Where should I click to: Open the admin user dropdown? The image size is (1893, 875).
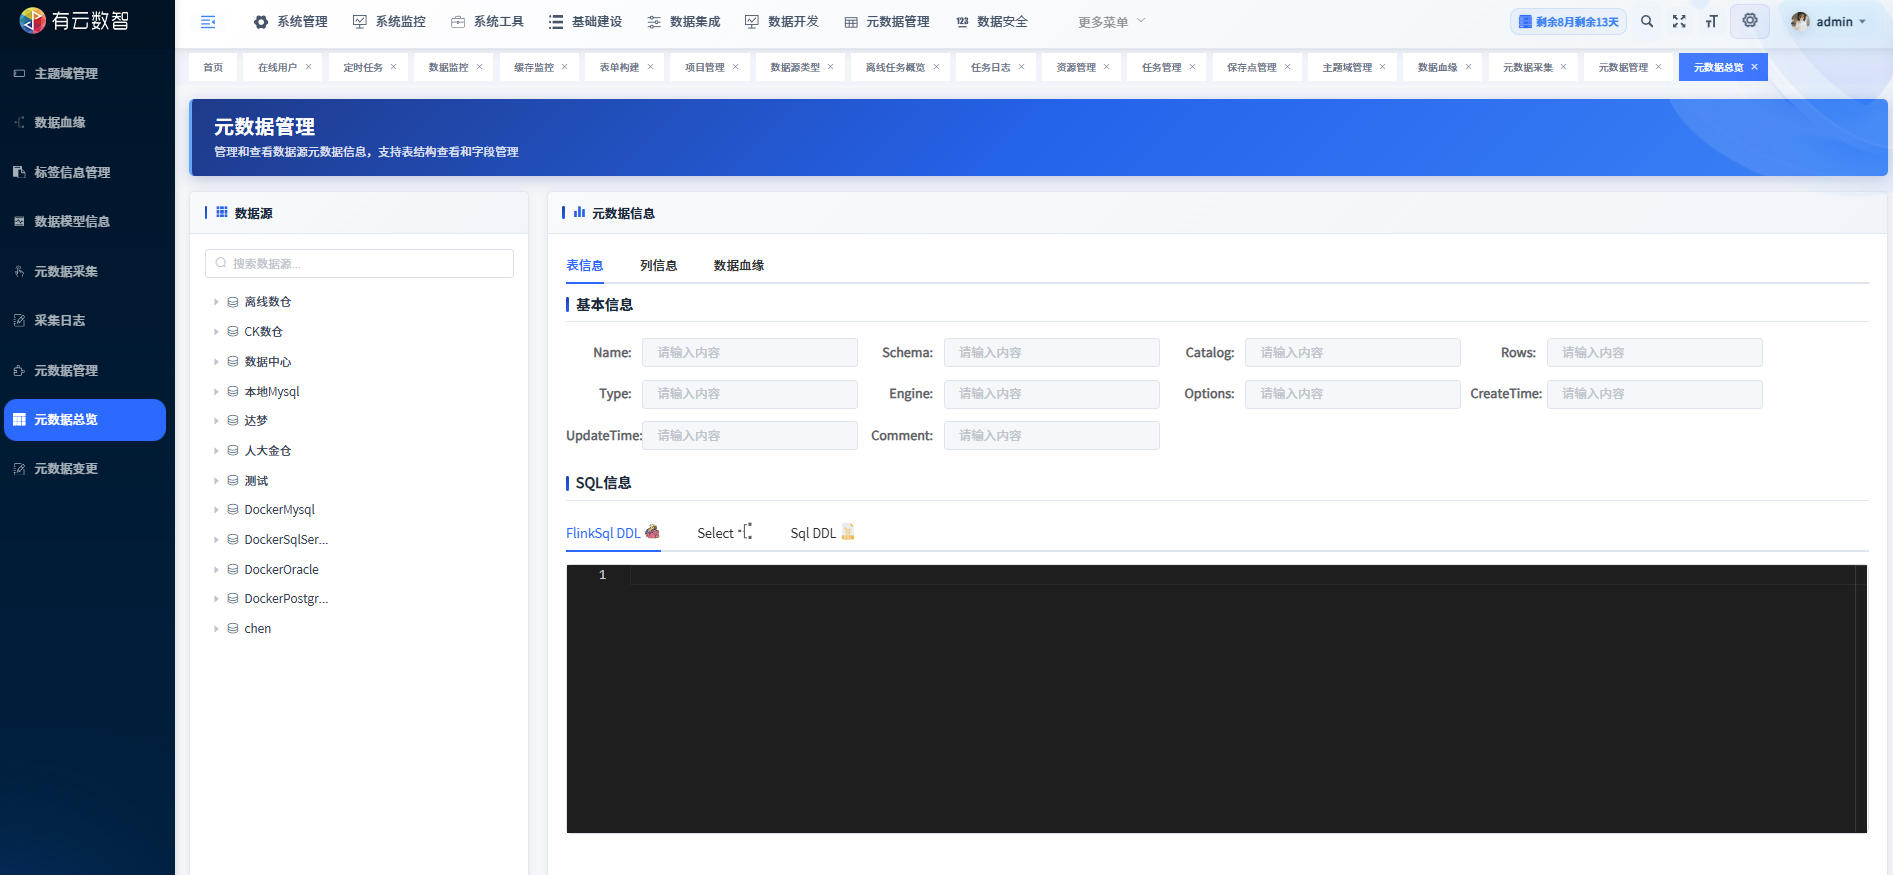point(1829,22)
